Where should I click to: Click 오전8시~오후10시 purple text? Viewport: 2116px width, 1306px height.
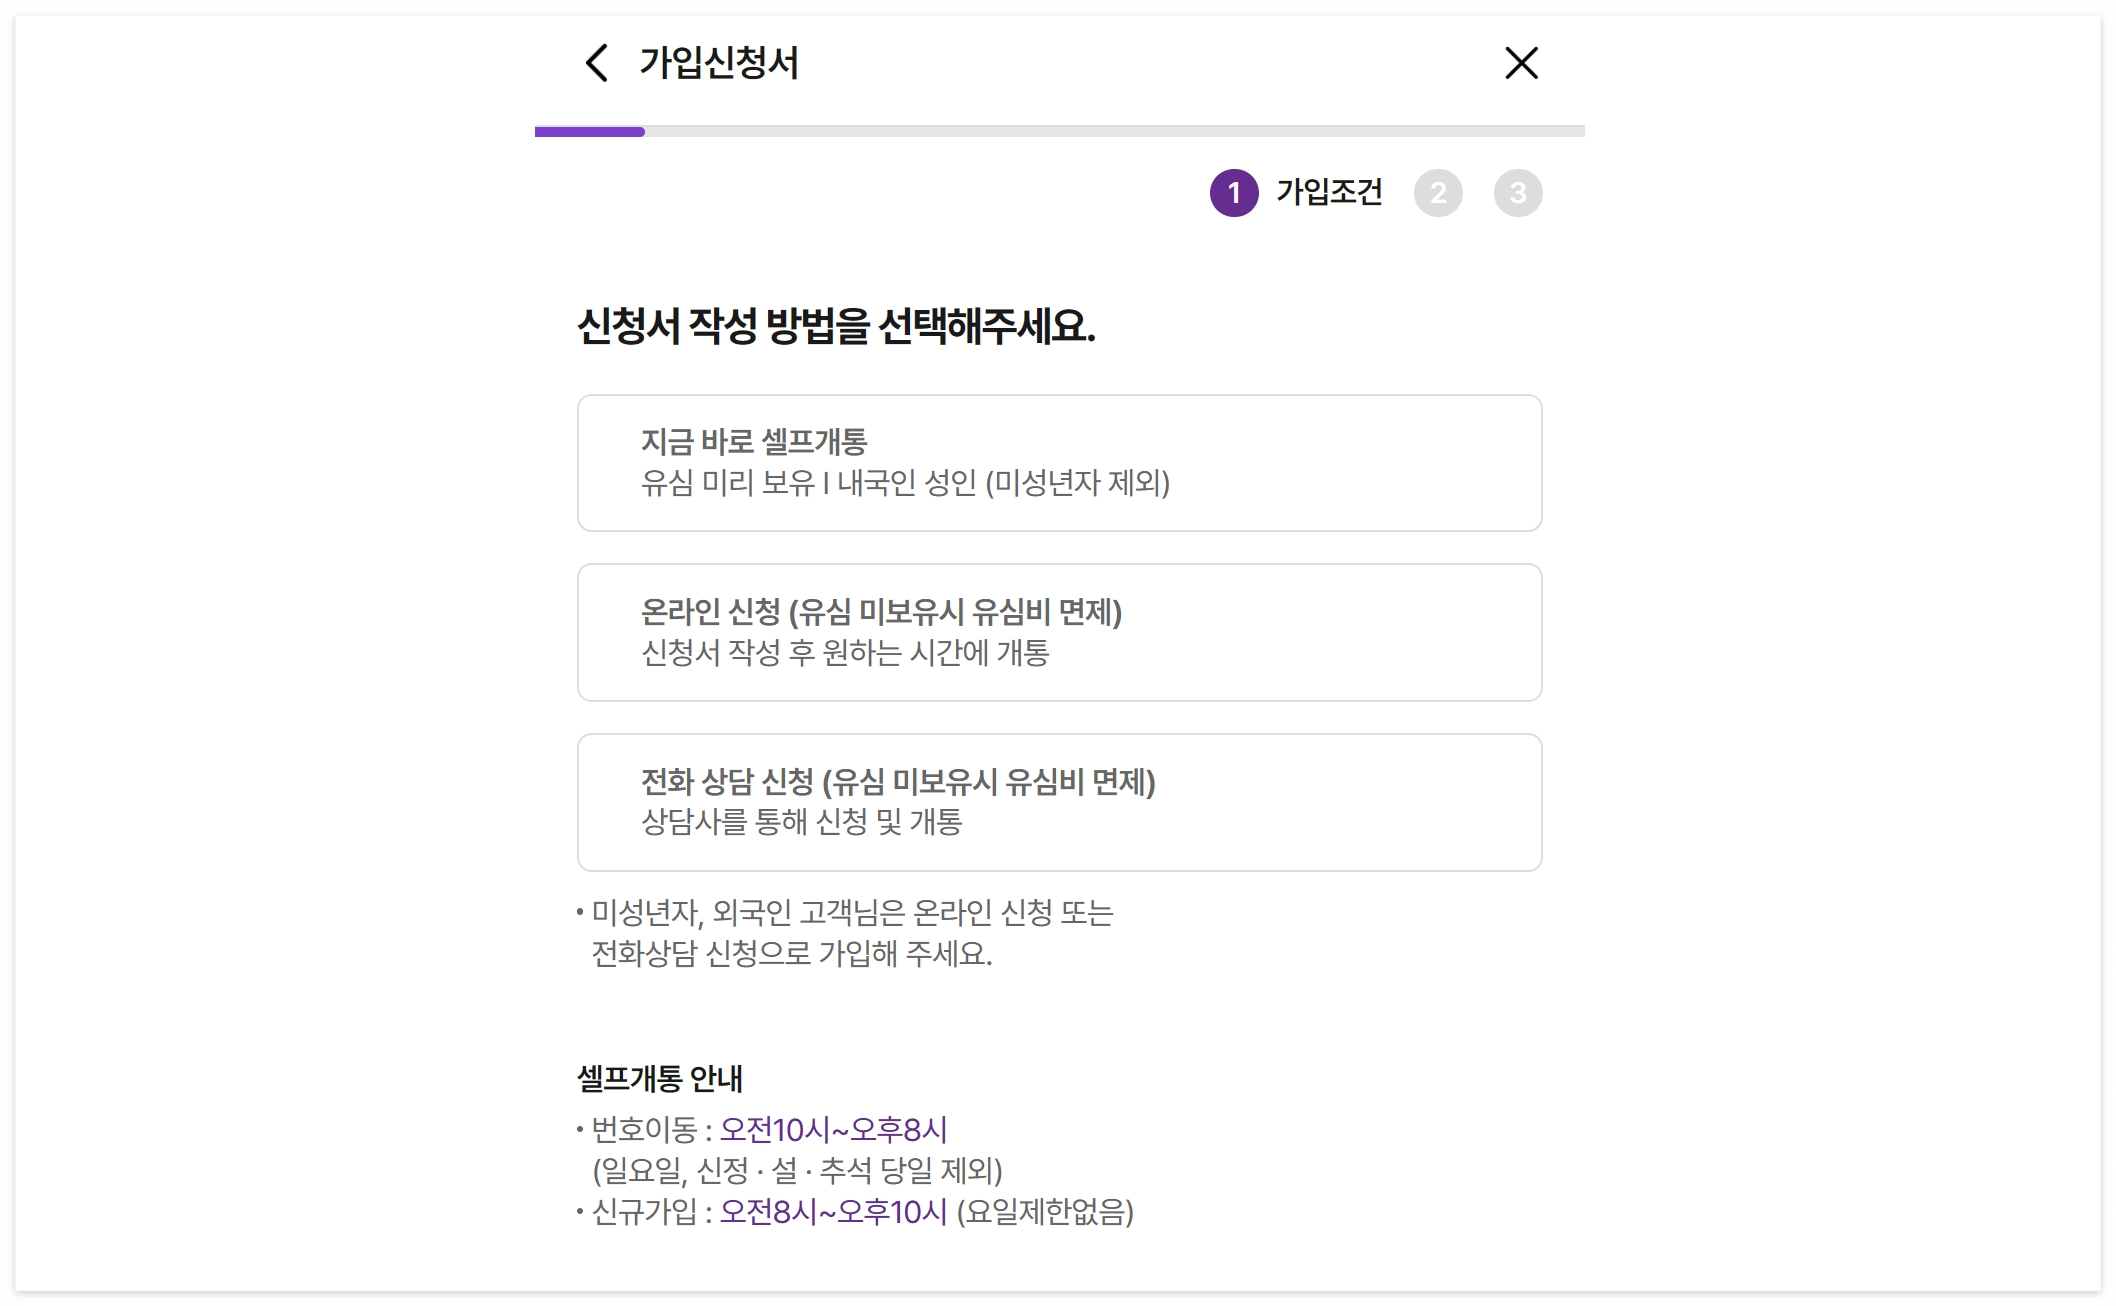tap(833, 1212)
